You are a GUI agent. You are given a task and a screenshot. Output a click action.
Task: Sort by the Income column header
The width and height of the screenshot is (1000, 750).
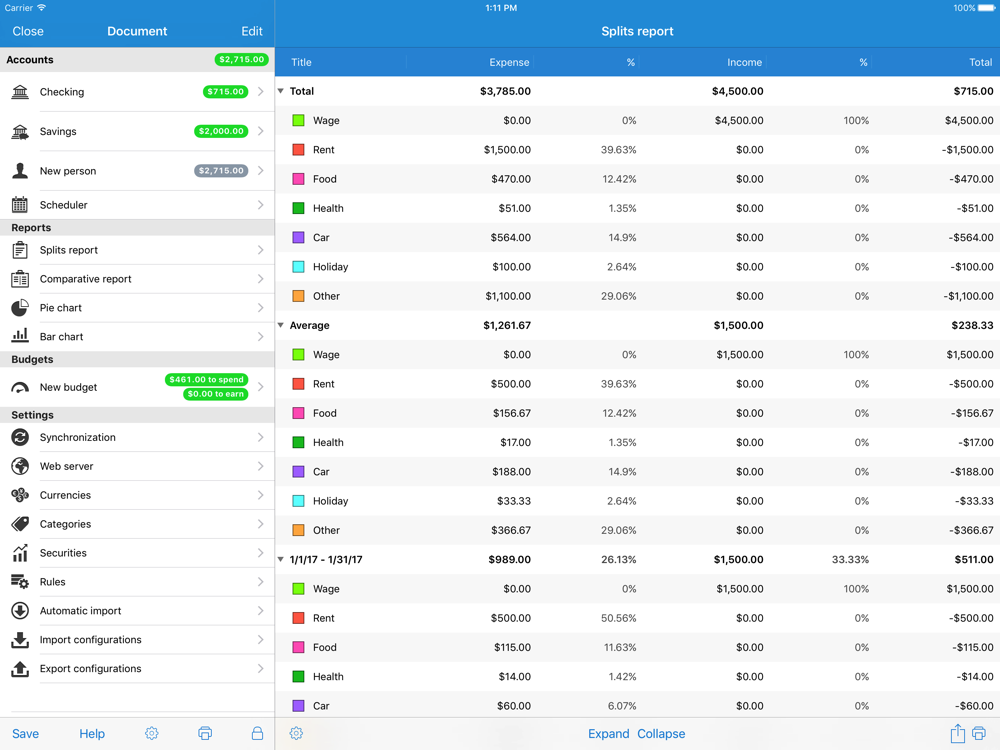point(744,62)
